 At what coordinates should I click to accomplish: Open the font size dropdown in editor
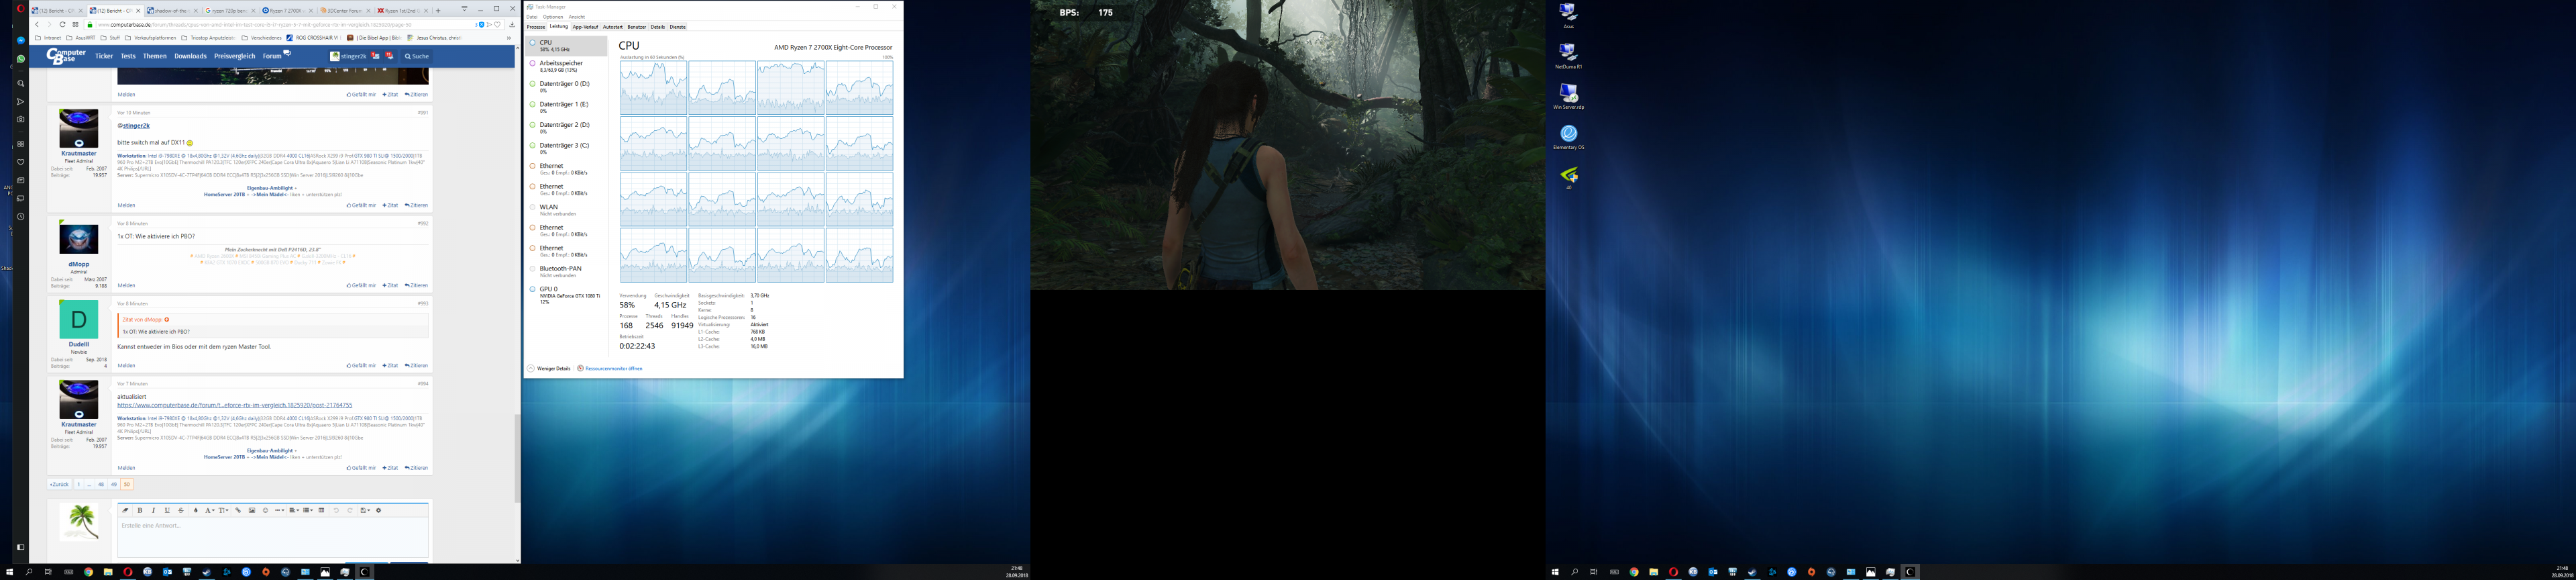click(x=224, y=510)
